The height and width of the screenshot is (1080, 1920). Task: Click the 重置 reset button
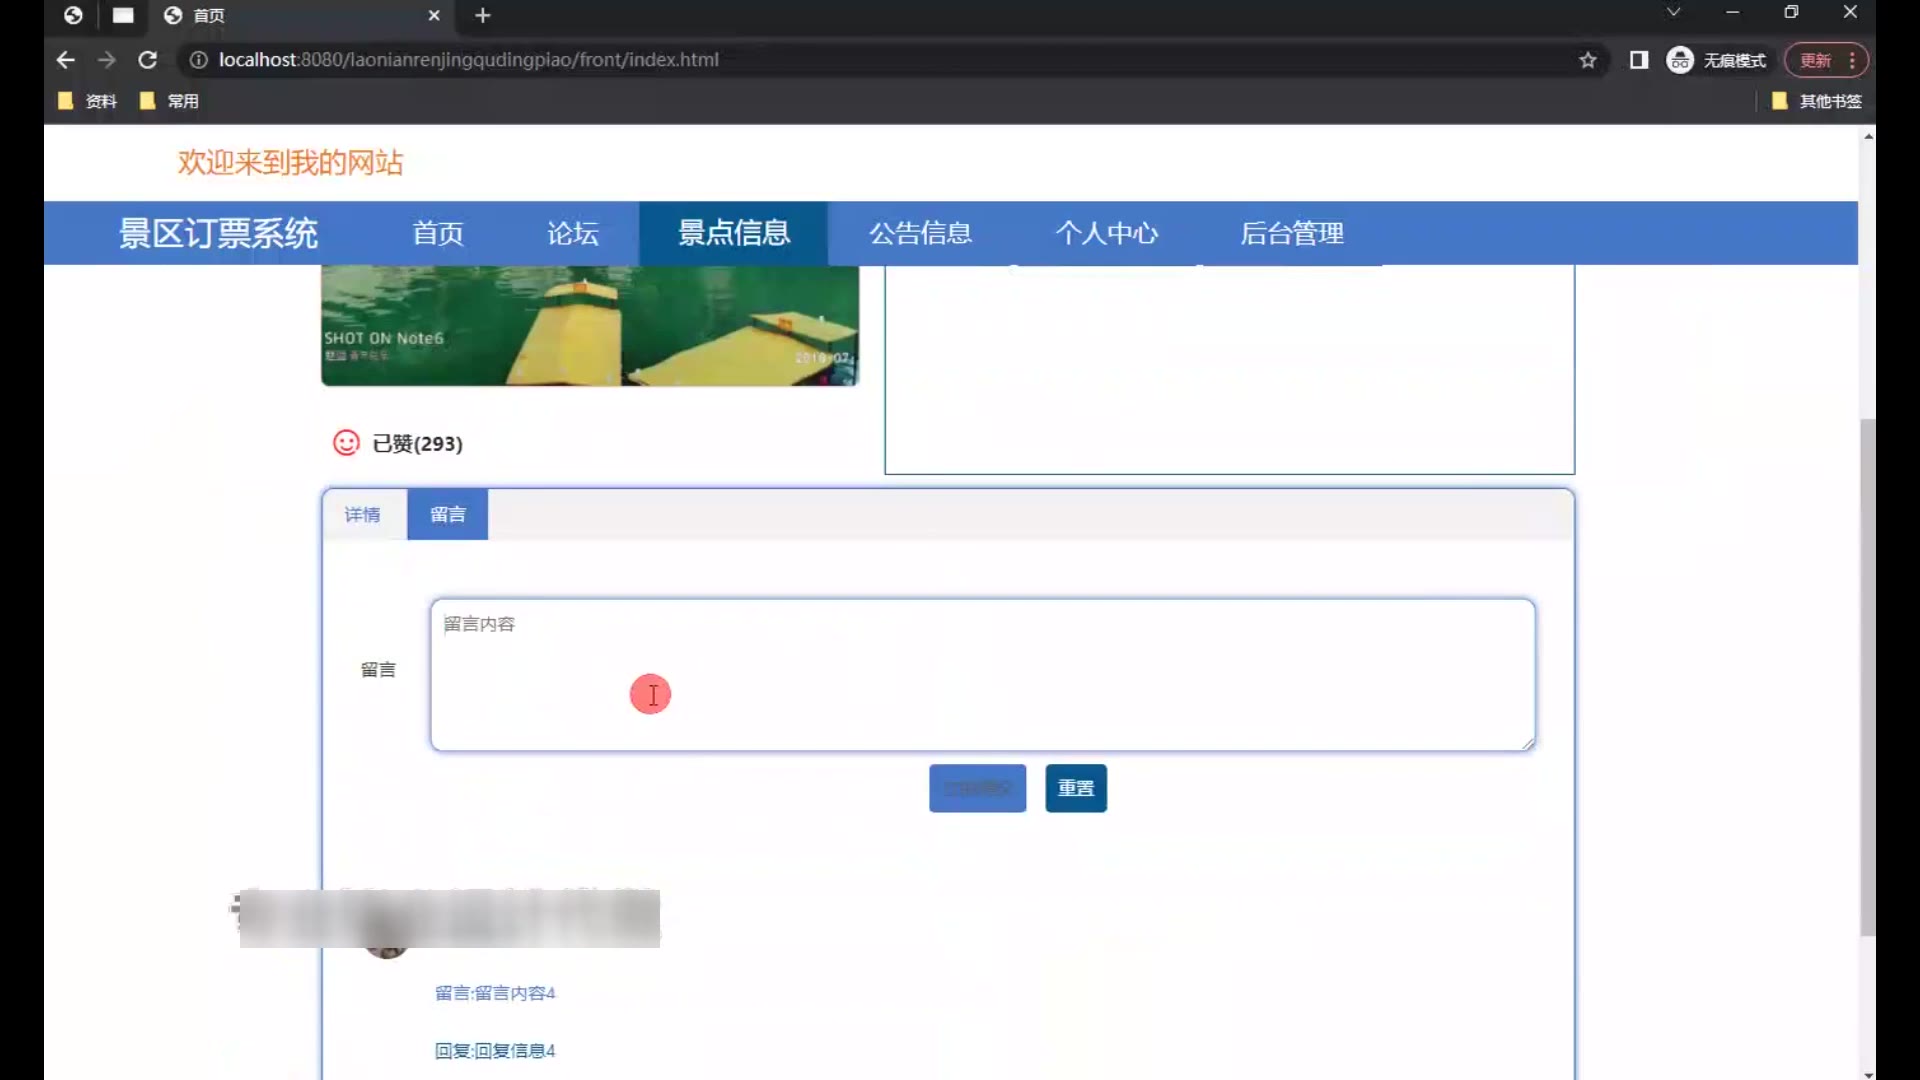tap(1076, 788)
